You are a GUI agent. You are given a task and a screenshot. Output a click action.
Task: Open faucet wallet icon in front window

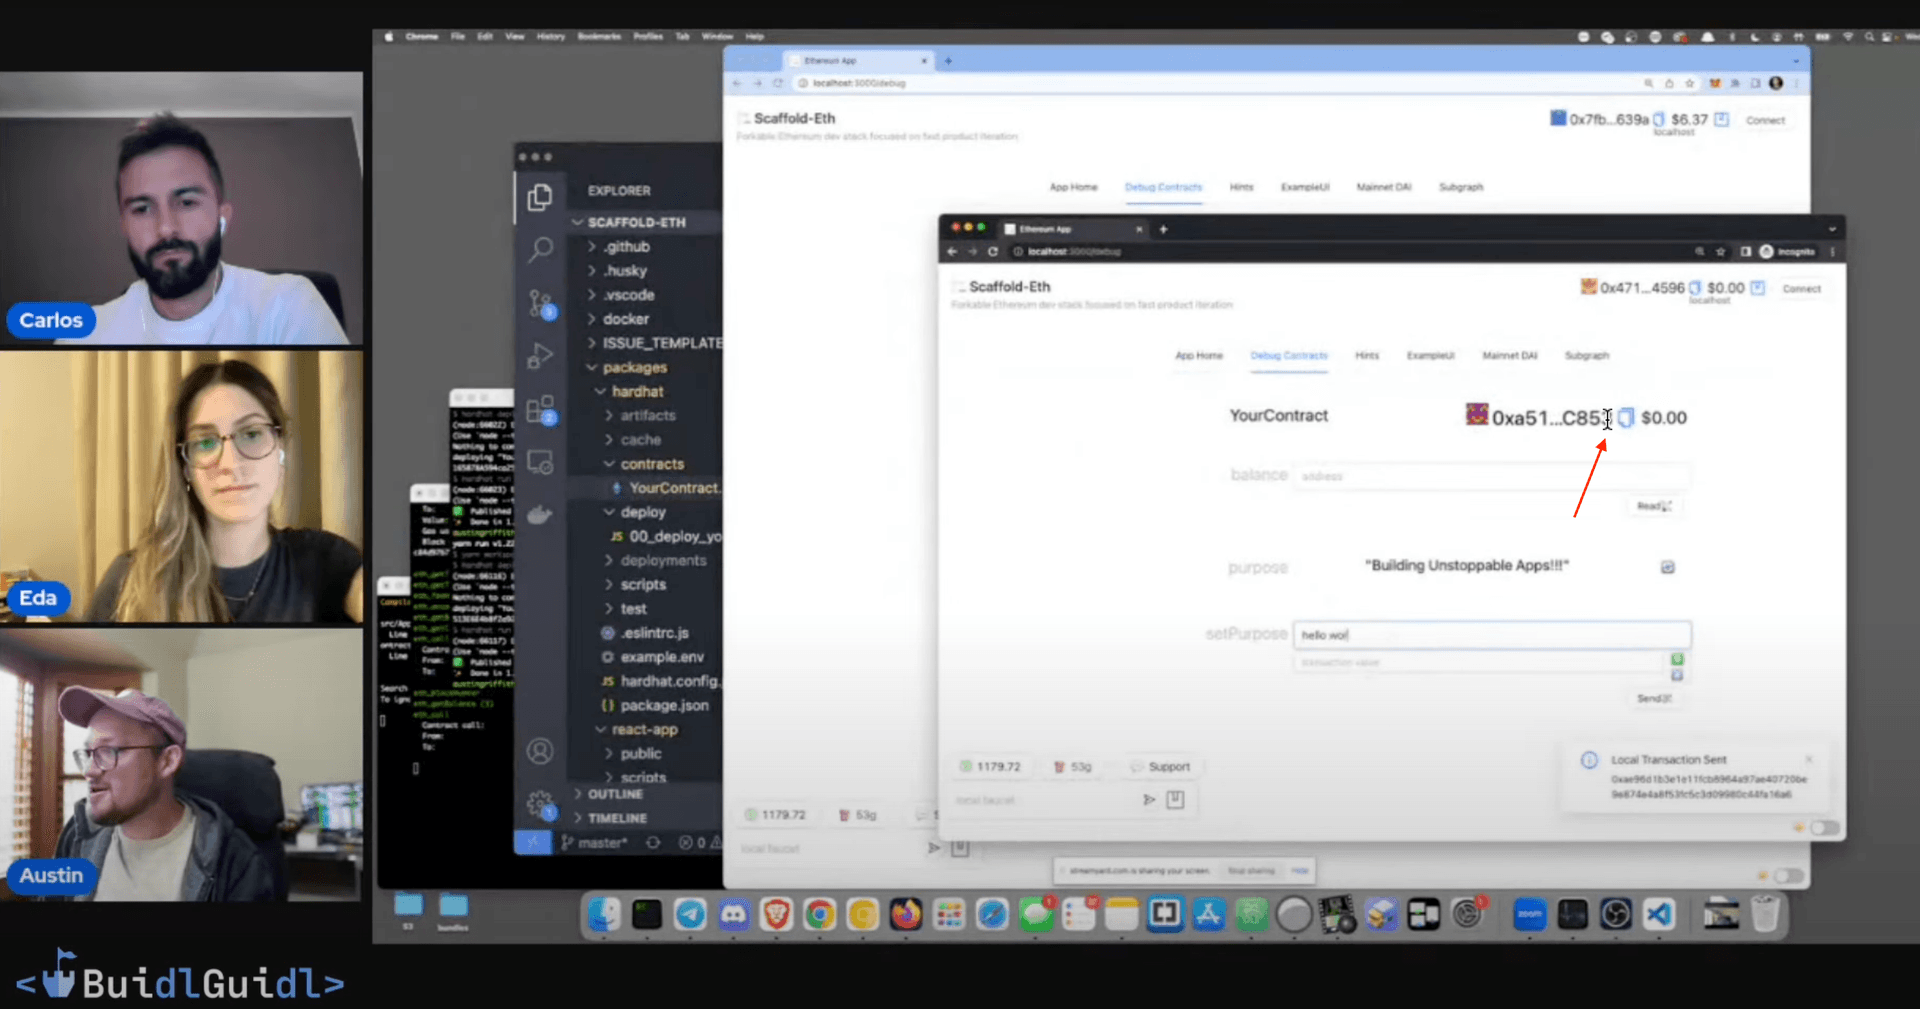click(1175, 799)
